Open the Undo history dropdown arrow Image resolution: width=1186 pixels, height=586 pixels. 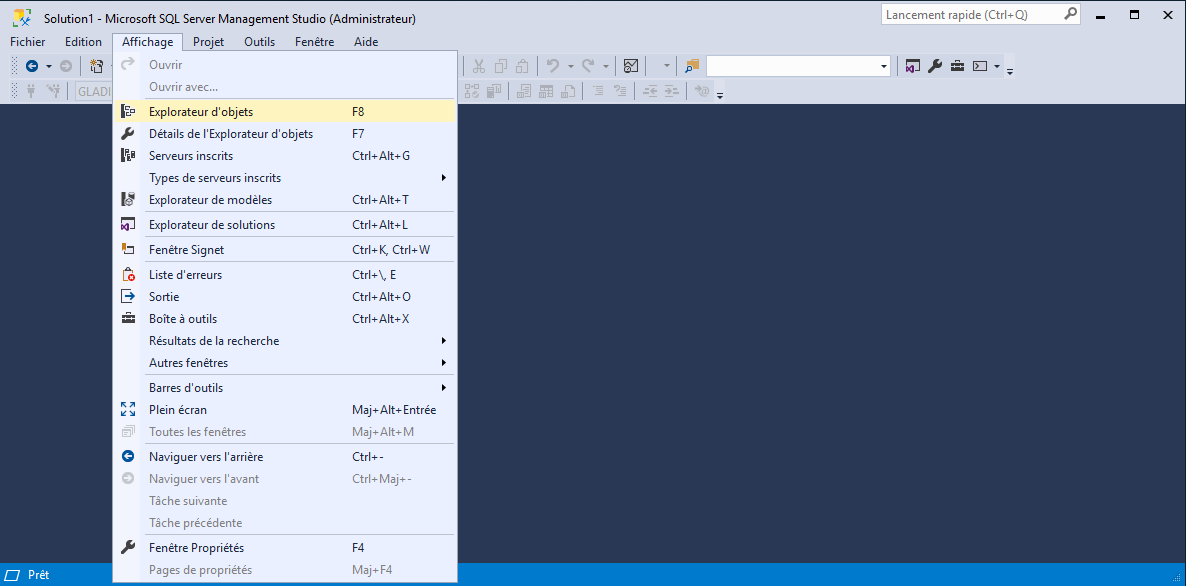(570, 67)
